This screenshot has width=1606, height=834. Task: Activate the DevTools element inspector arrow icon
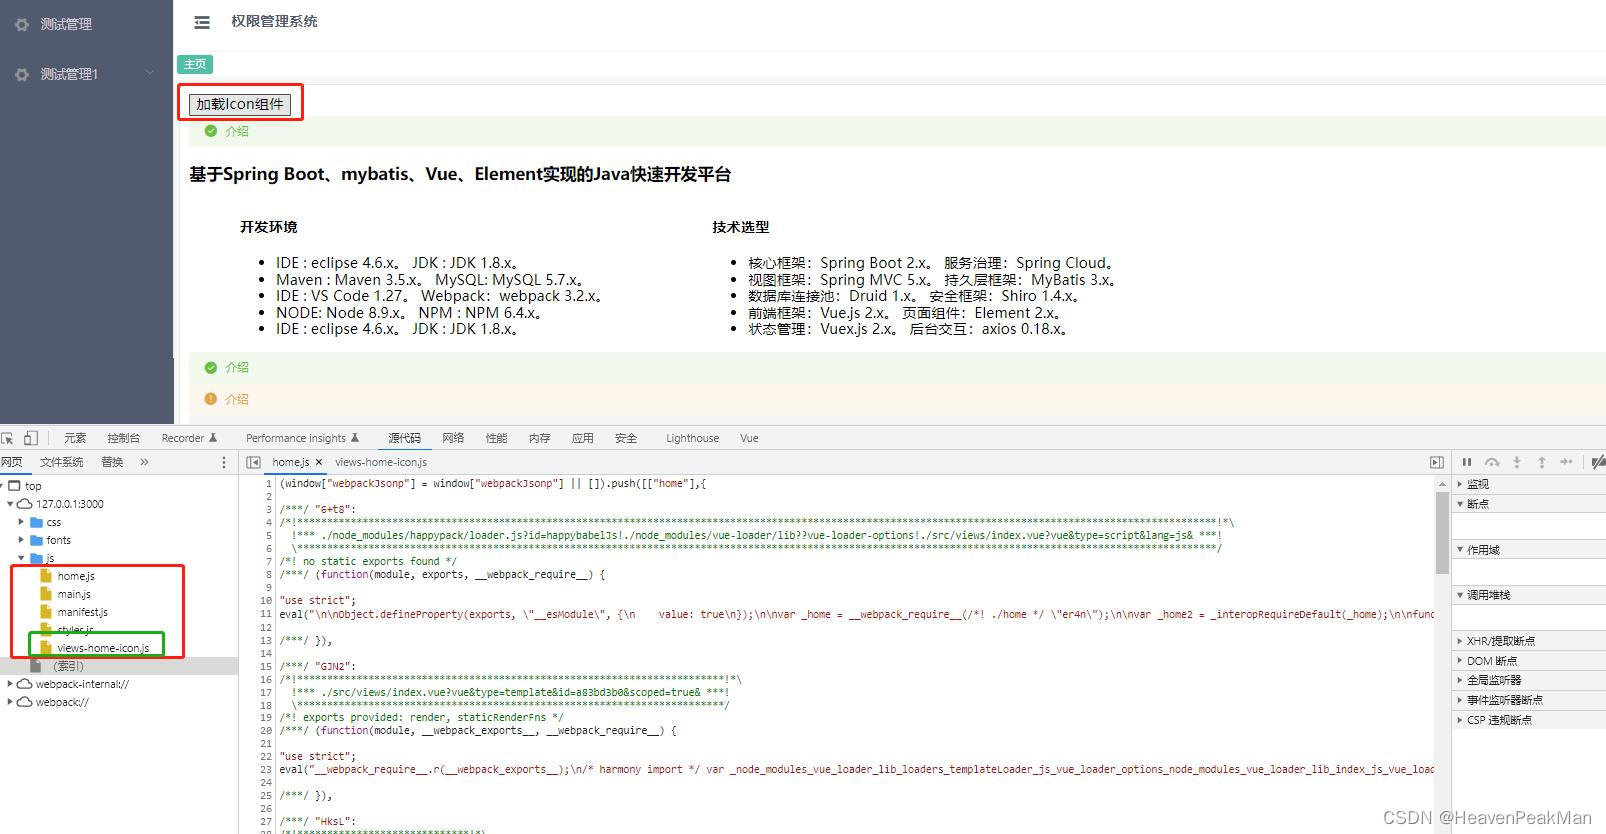[x=8, y=438]
